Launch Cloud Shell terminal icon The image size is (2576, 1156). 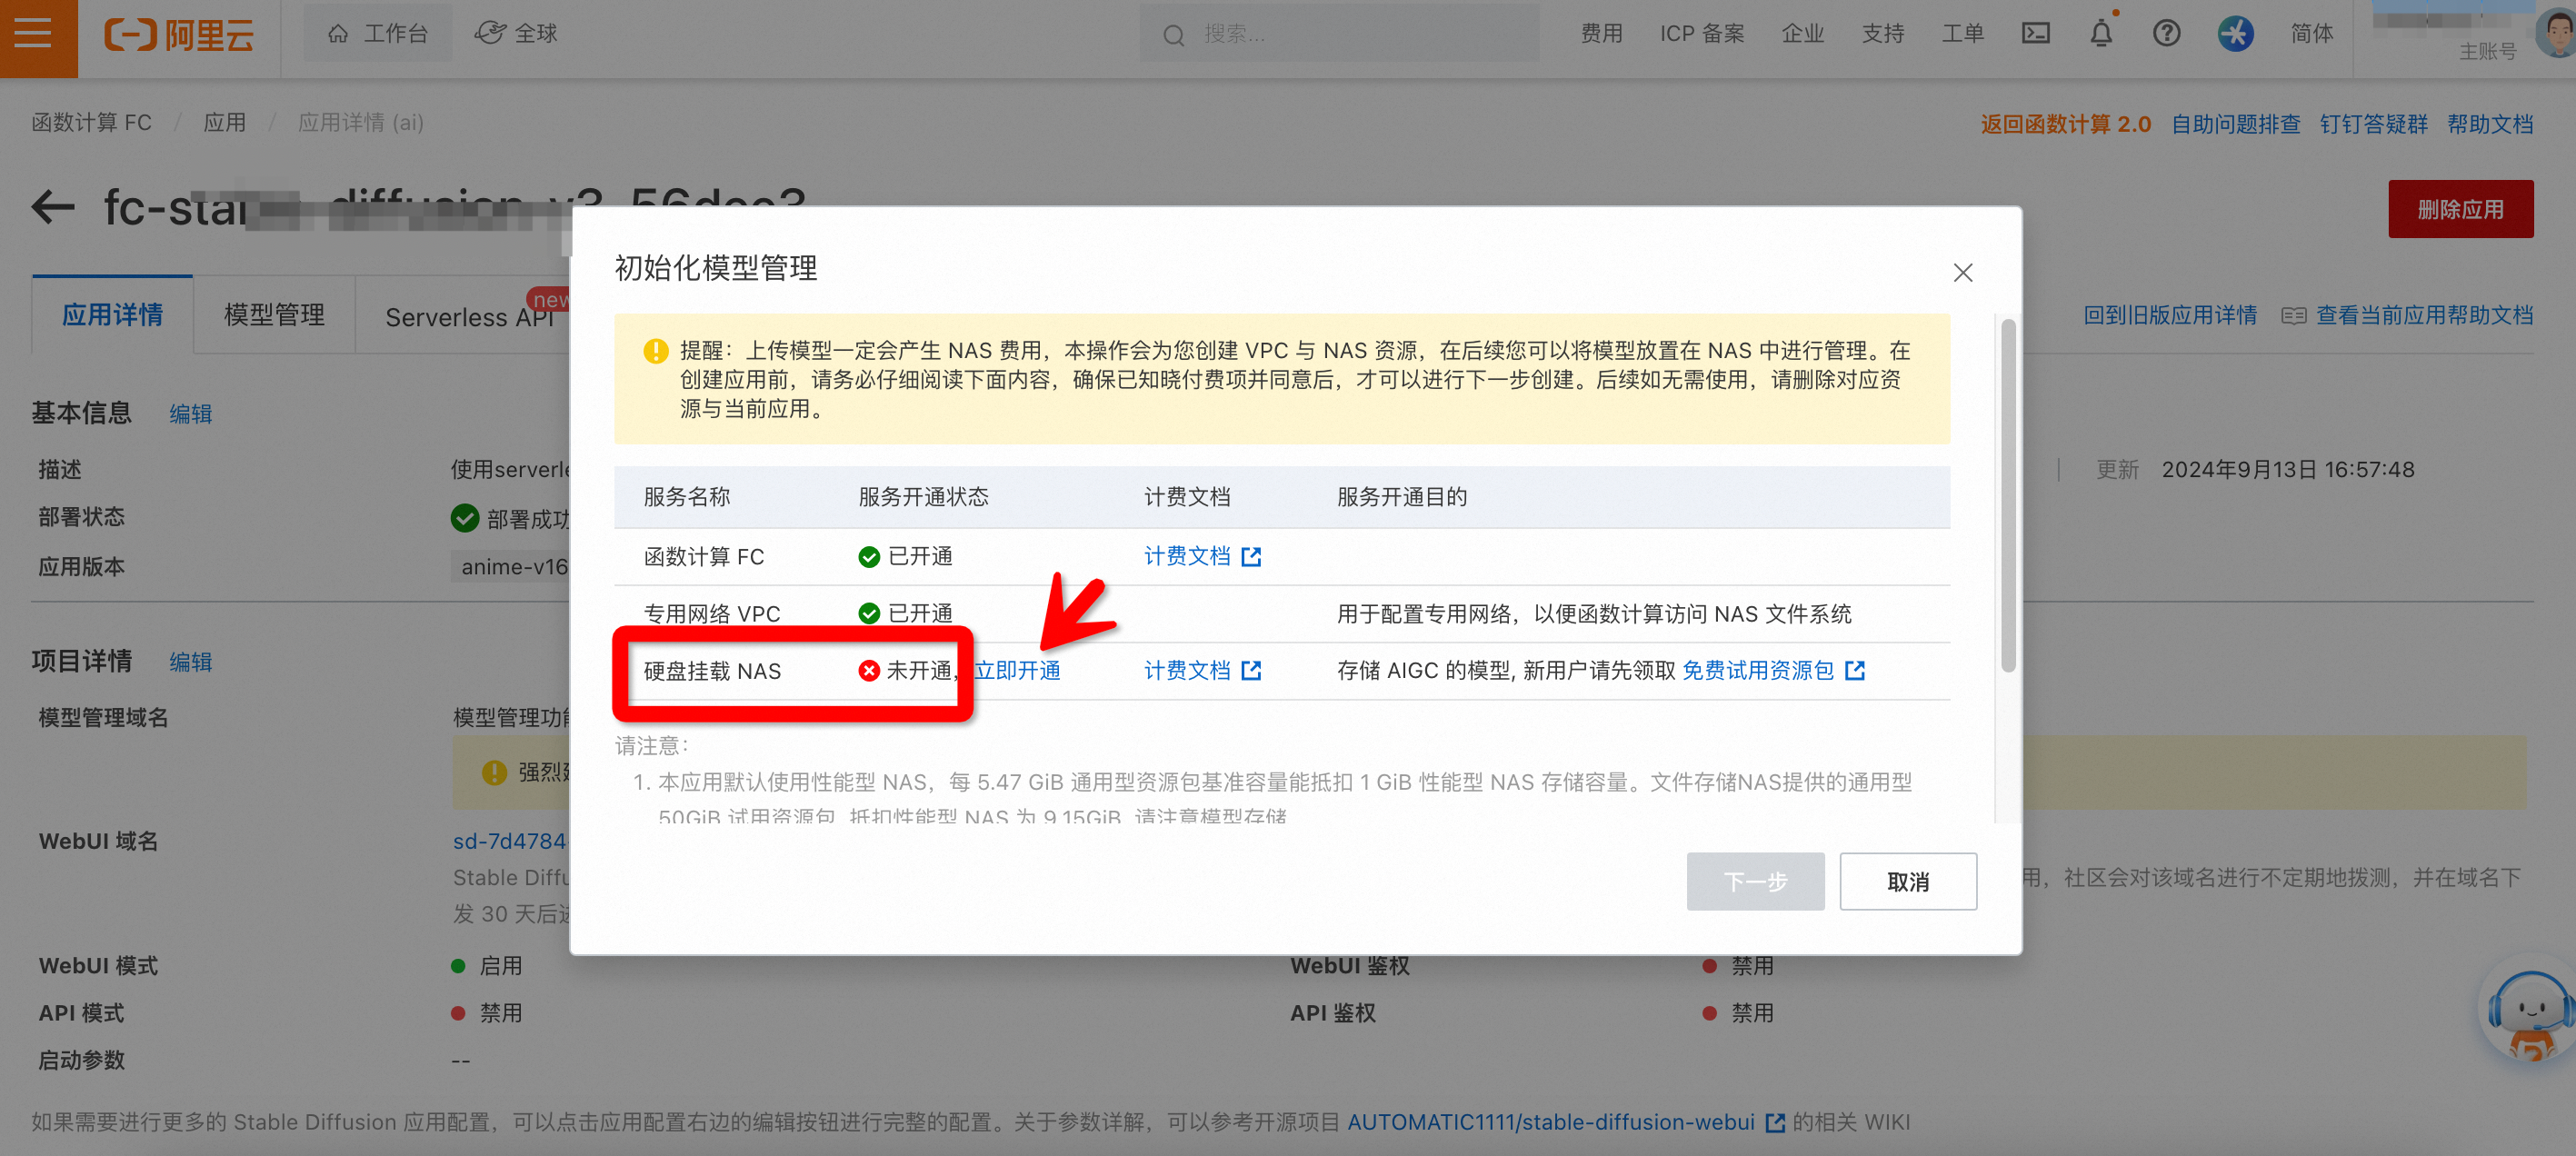[x=2036, y=34]
